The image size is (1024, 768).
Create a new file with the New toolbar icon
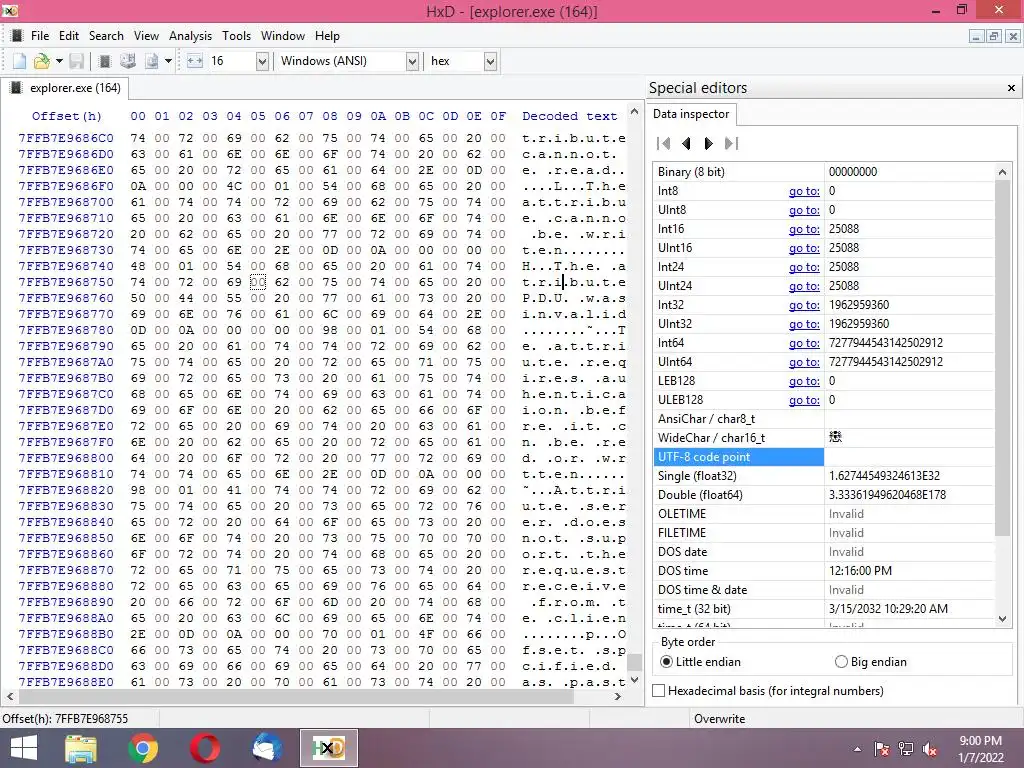pyautogui.click(x=20, y=61)
